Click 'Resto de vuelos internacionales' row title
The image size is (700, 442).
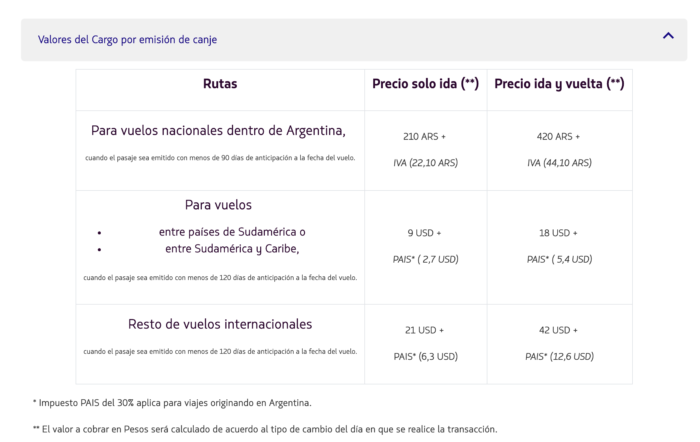(x=220, y=324)
